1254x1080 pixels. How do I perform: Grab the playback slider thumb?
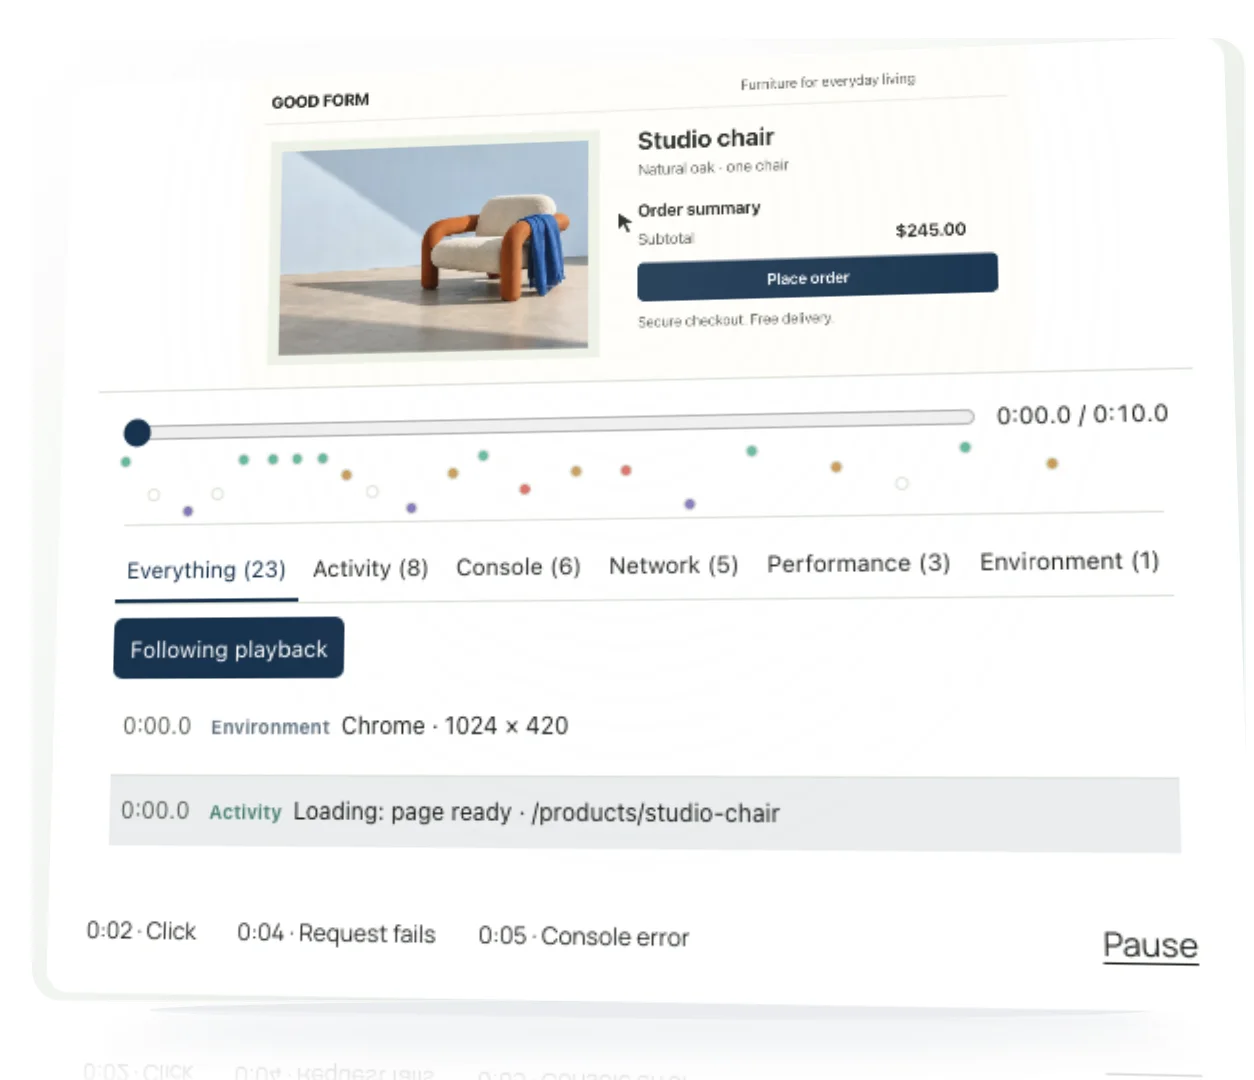coord(137,432)
